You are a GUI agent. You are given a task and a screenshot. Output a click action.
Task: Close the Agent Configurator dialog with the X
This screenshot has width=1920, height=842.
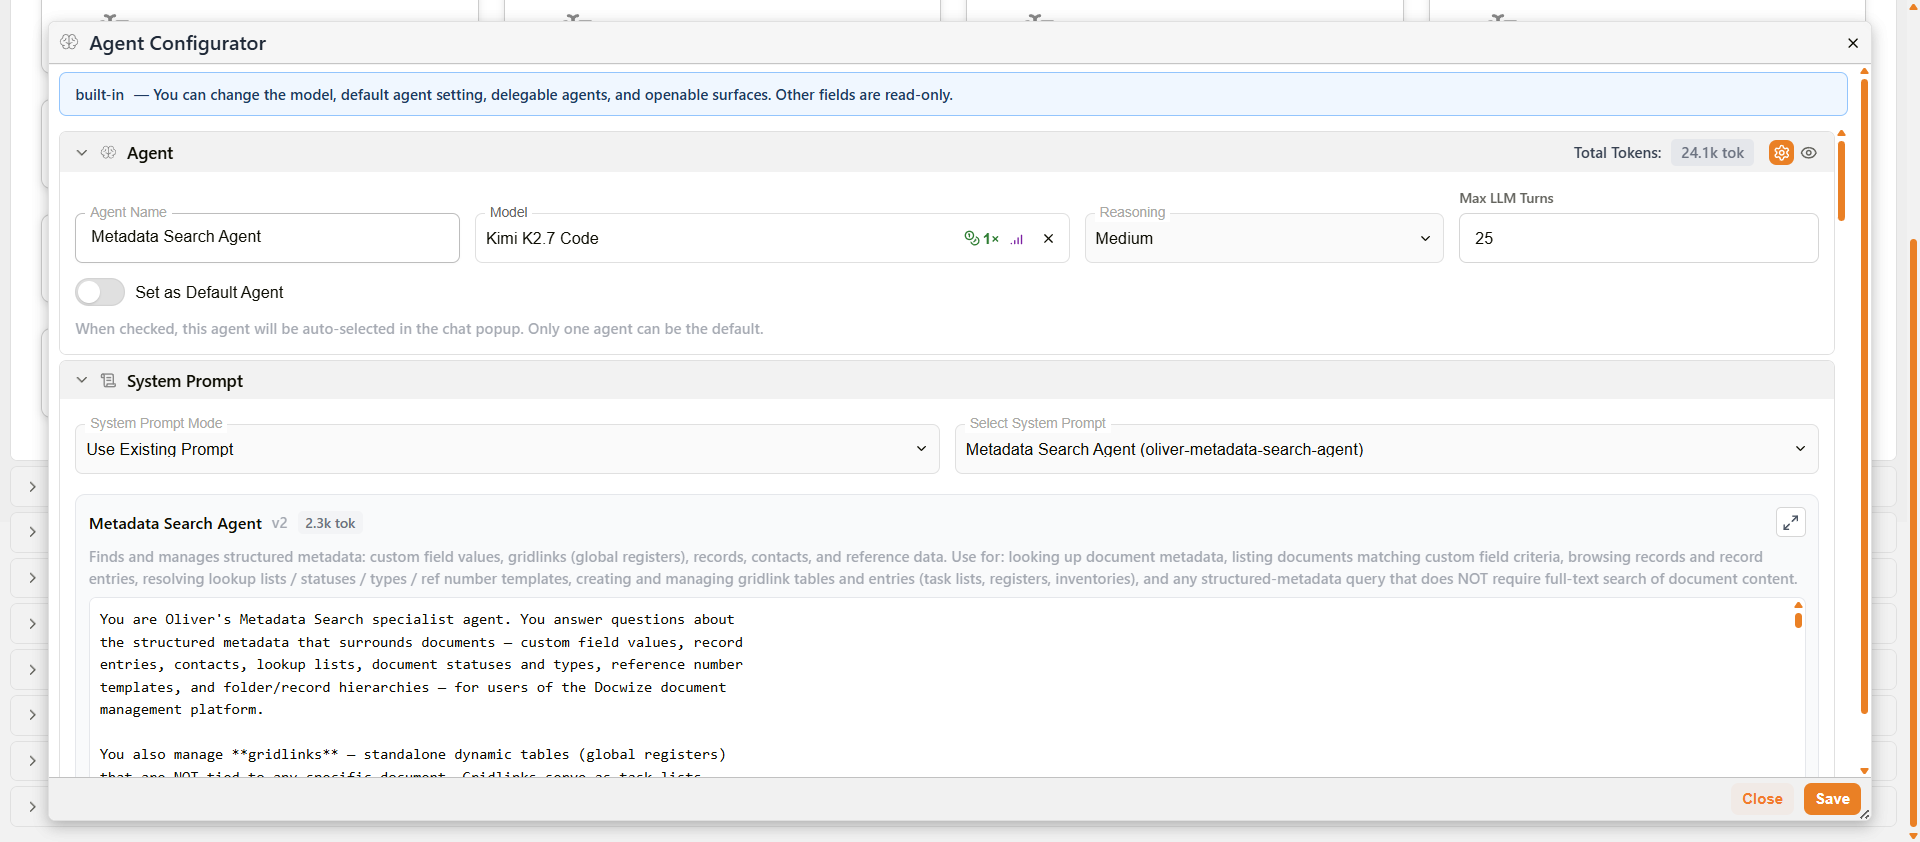point(1853,43)
